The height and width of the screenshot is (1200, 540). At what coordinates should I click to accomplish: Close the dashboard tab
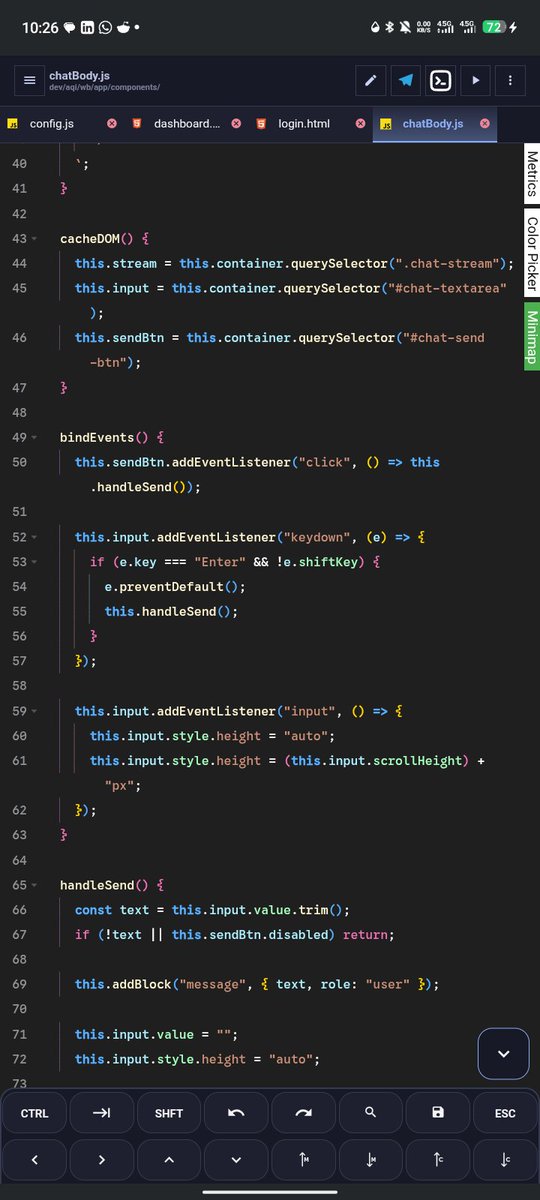[236, 124]
